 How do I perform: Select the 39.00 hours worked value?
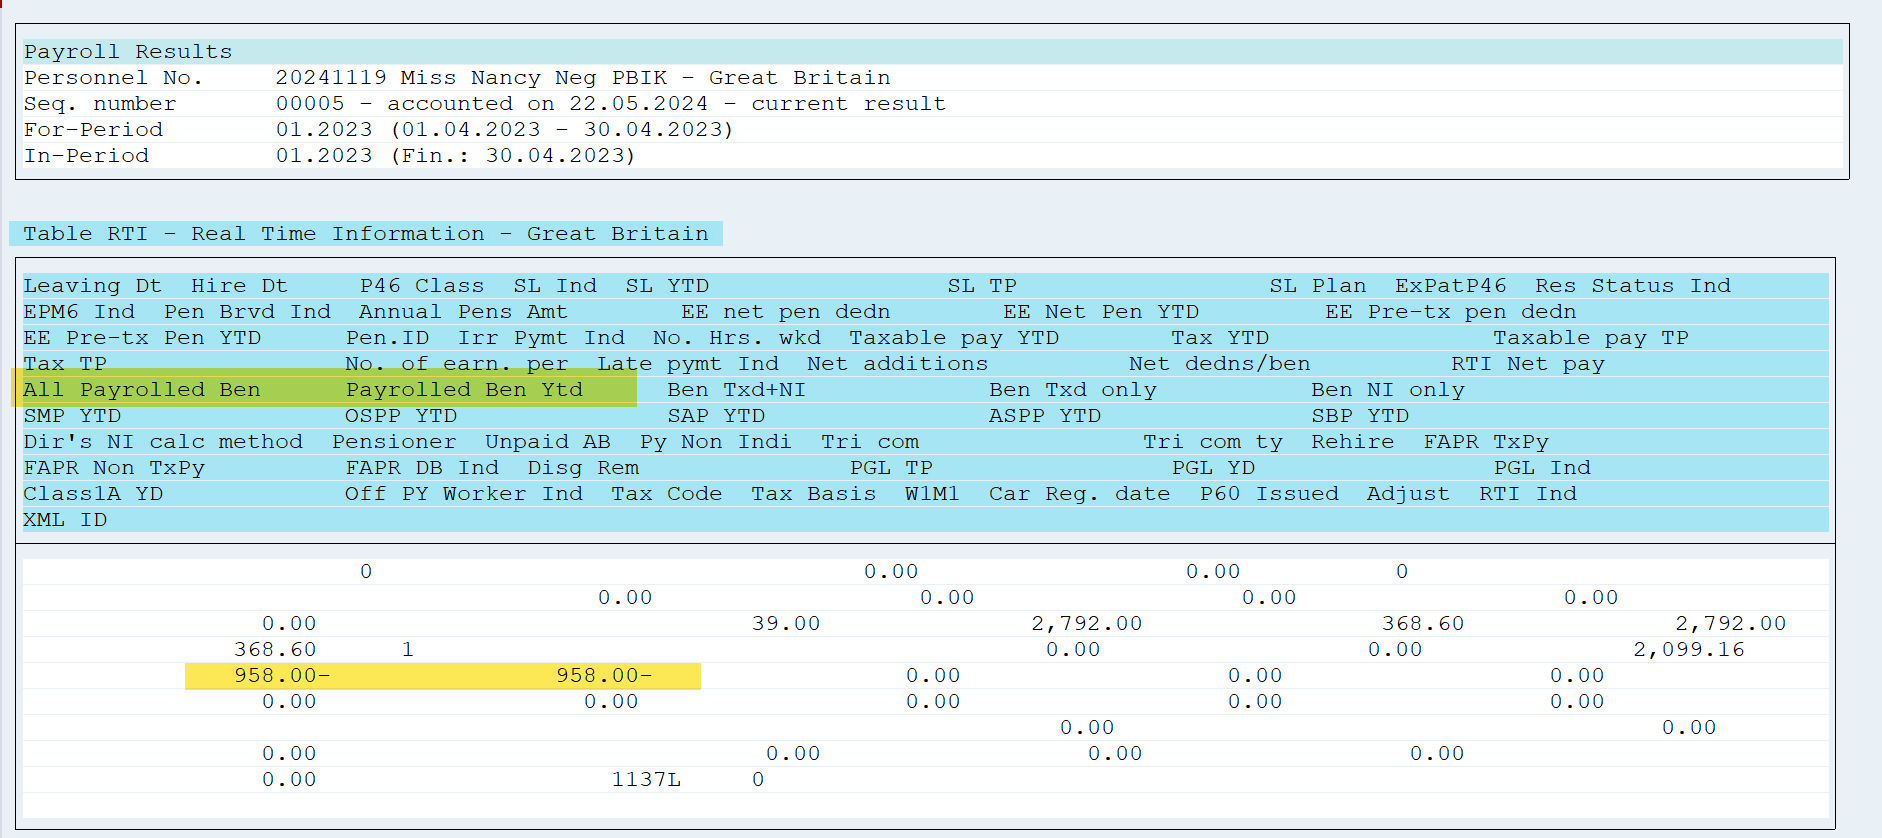(x=786, y=624)
